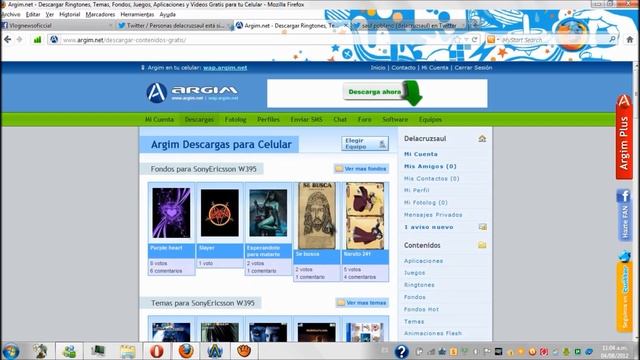Open Elegir Equipo selector
The width and height of the screenshot is (640, 360).
[x=365, y=144]
